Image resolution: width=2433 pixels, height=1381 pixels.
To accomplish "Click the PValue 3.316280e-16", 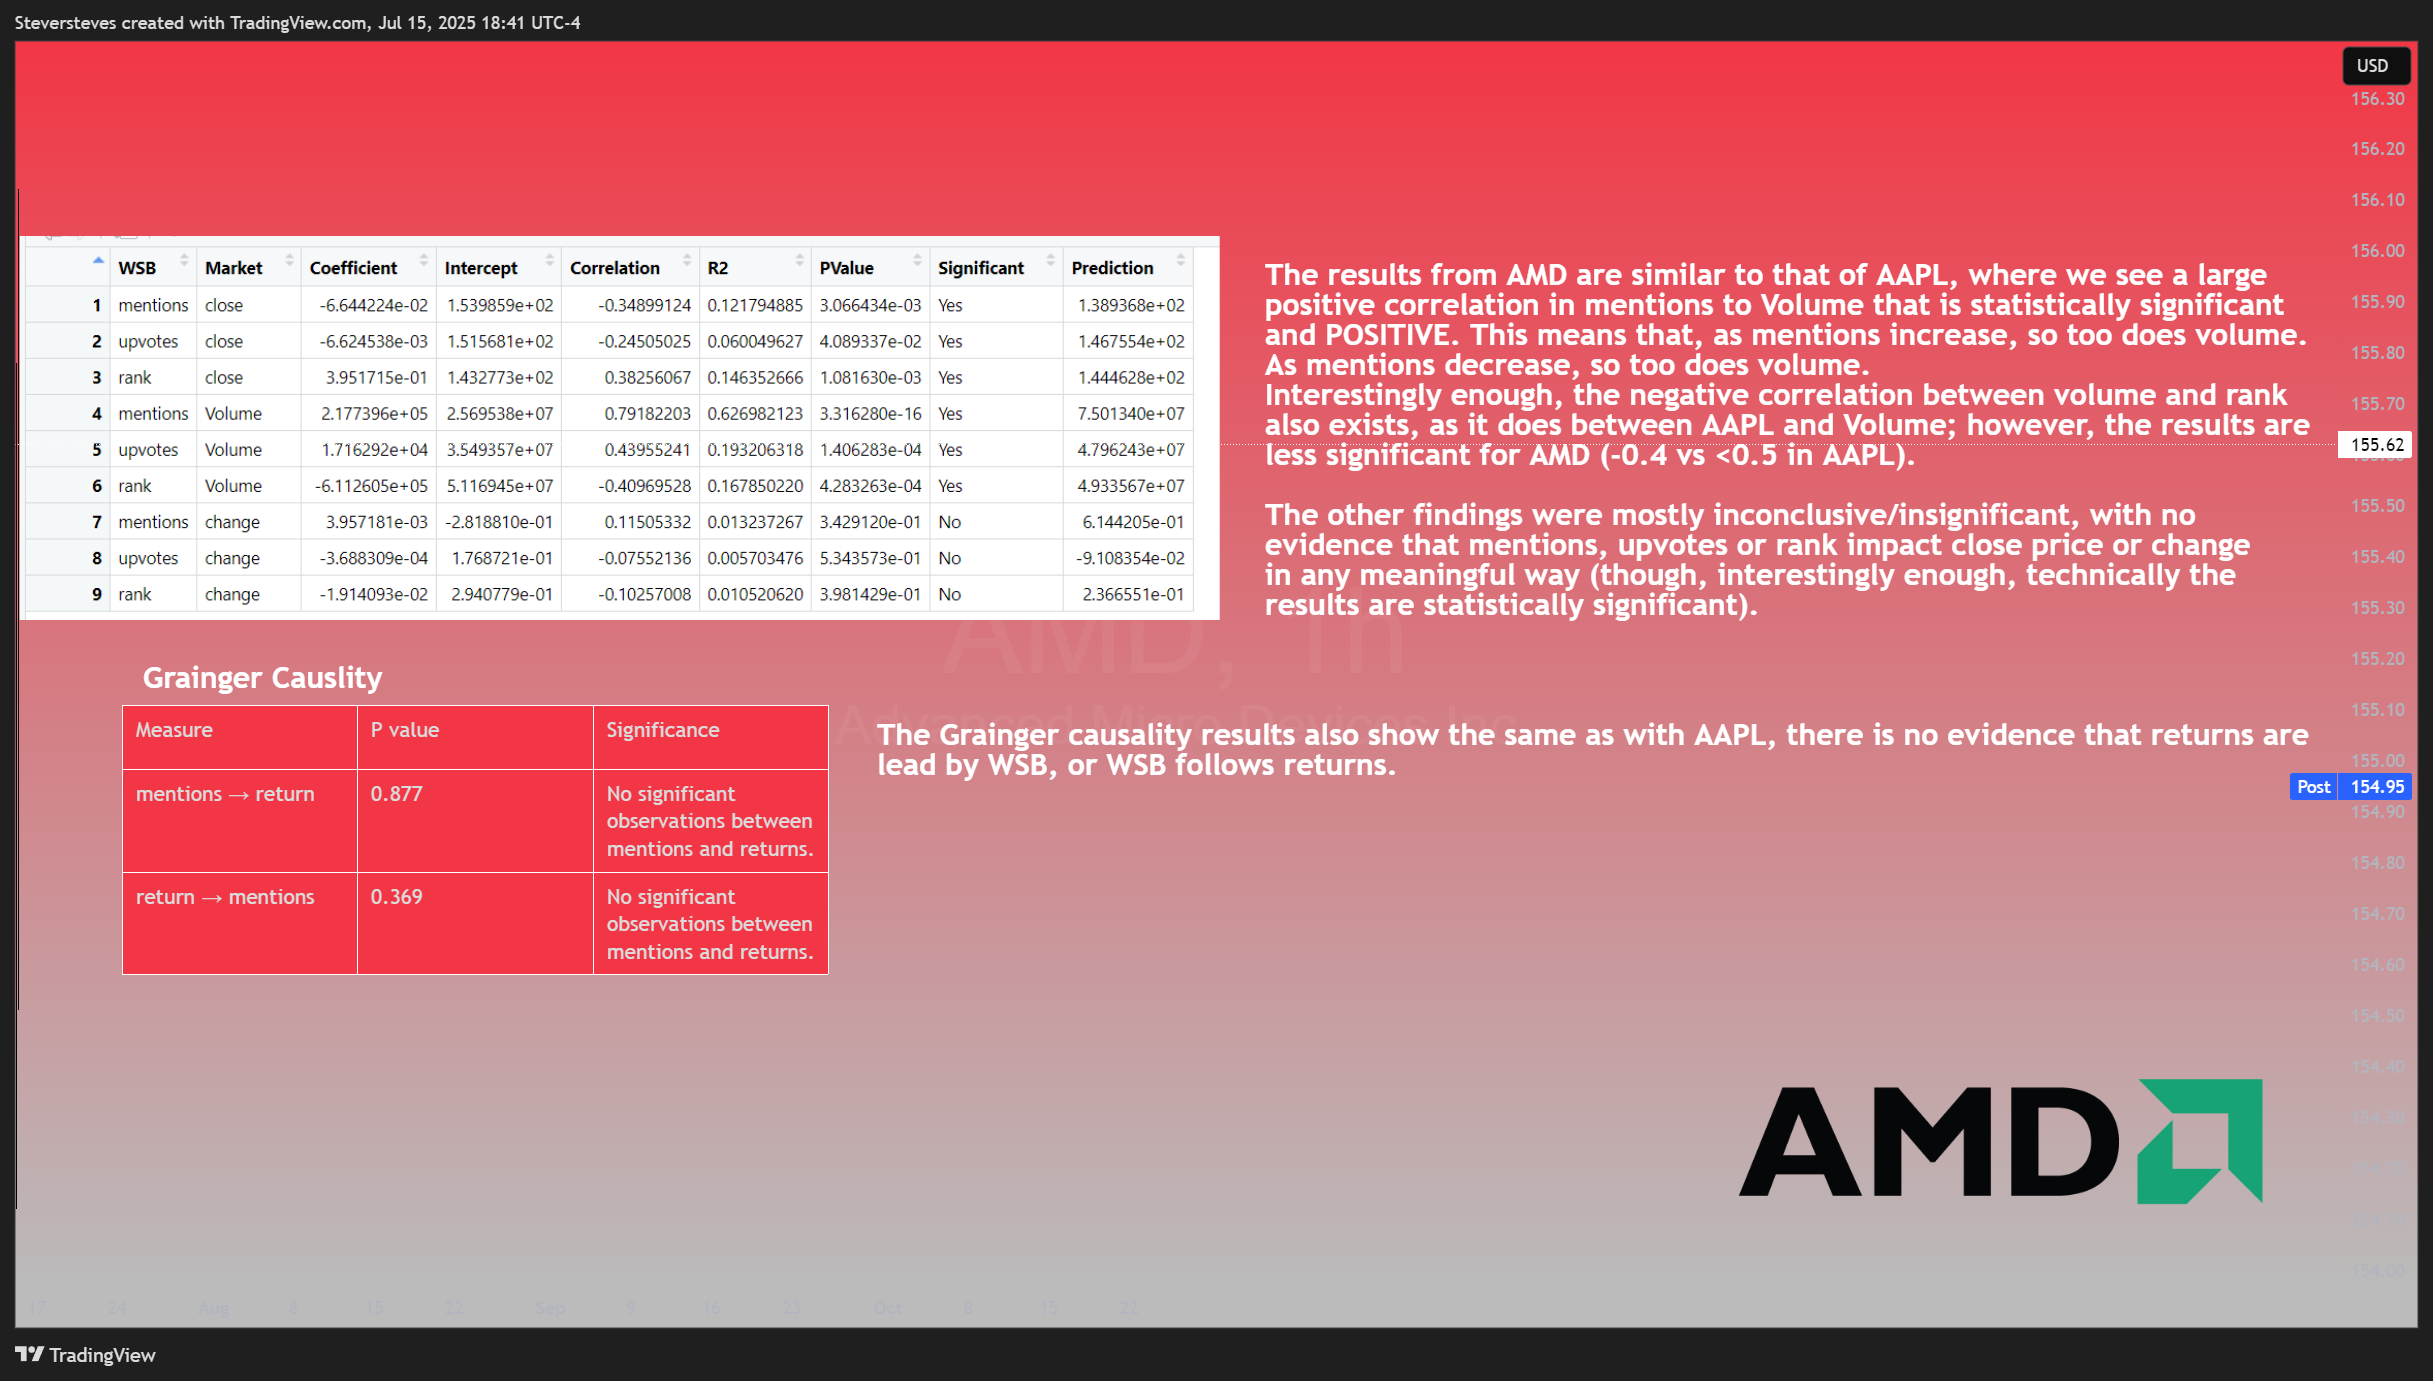I will point(870,414).
